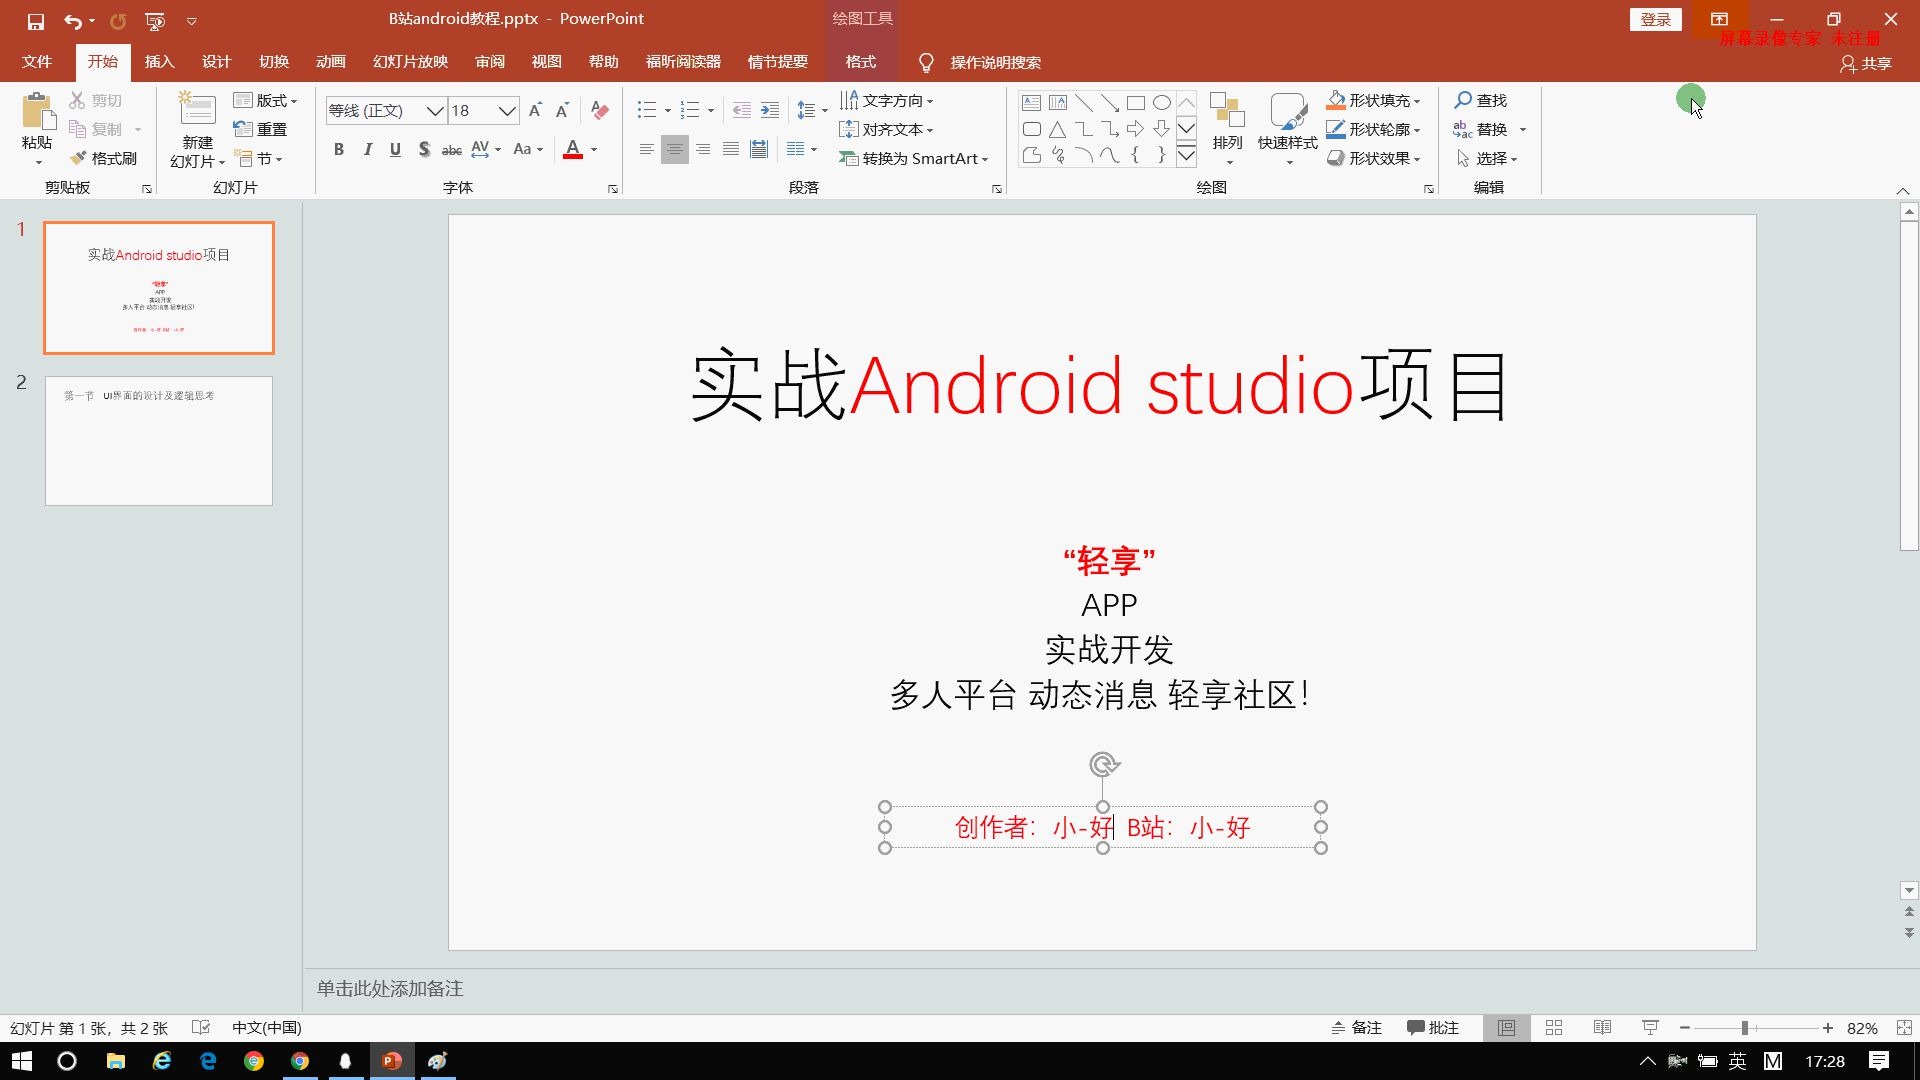Toggle Underline formatting
This screenshot has width=1920, height=1080.
click(x=396, y=149)
